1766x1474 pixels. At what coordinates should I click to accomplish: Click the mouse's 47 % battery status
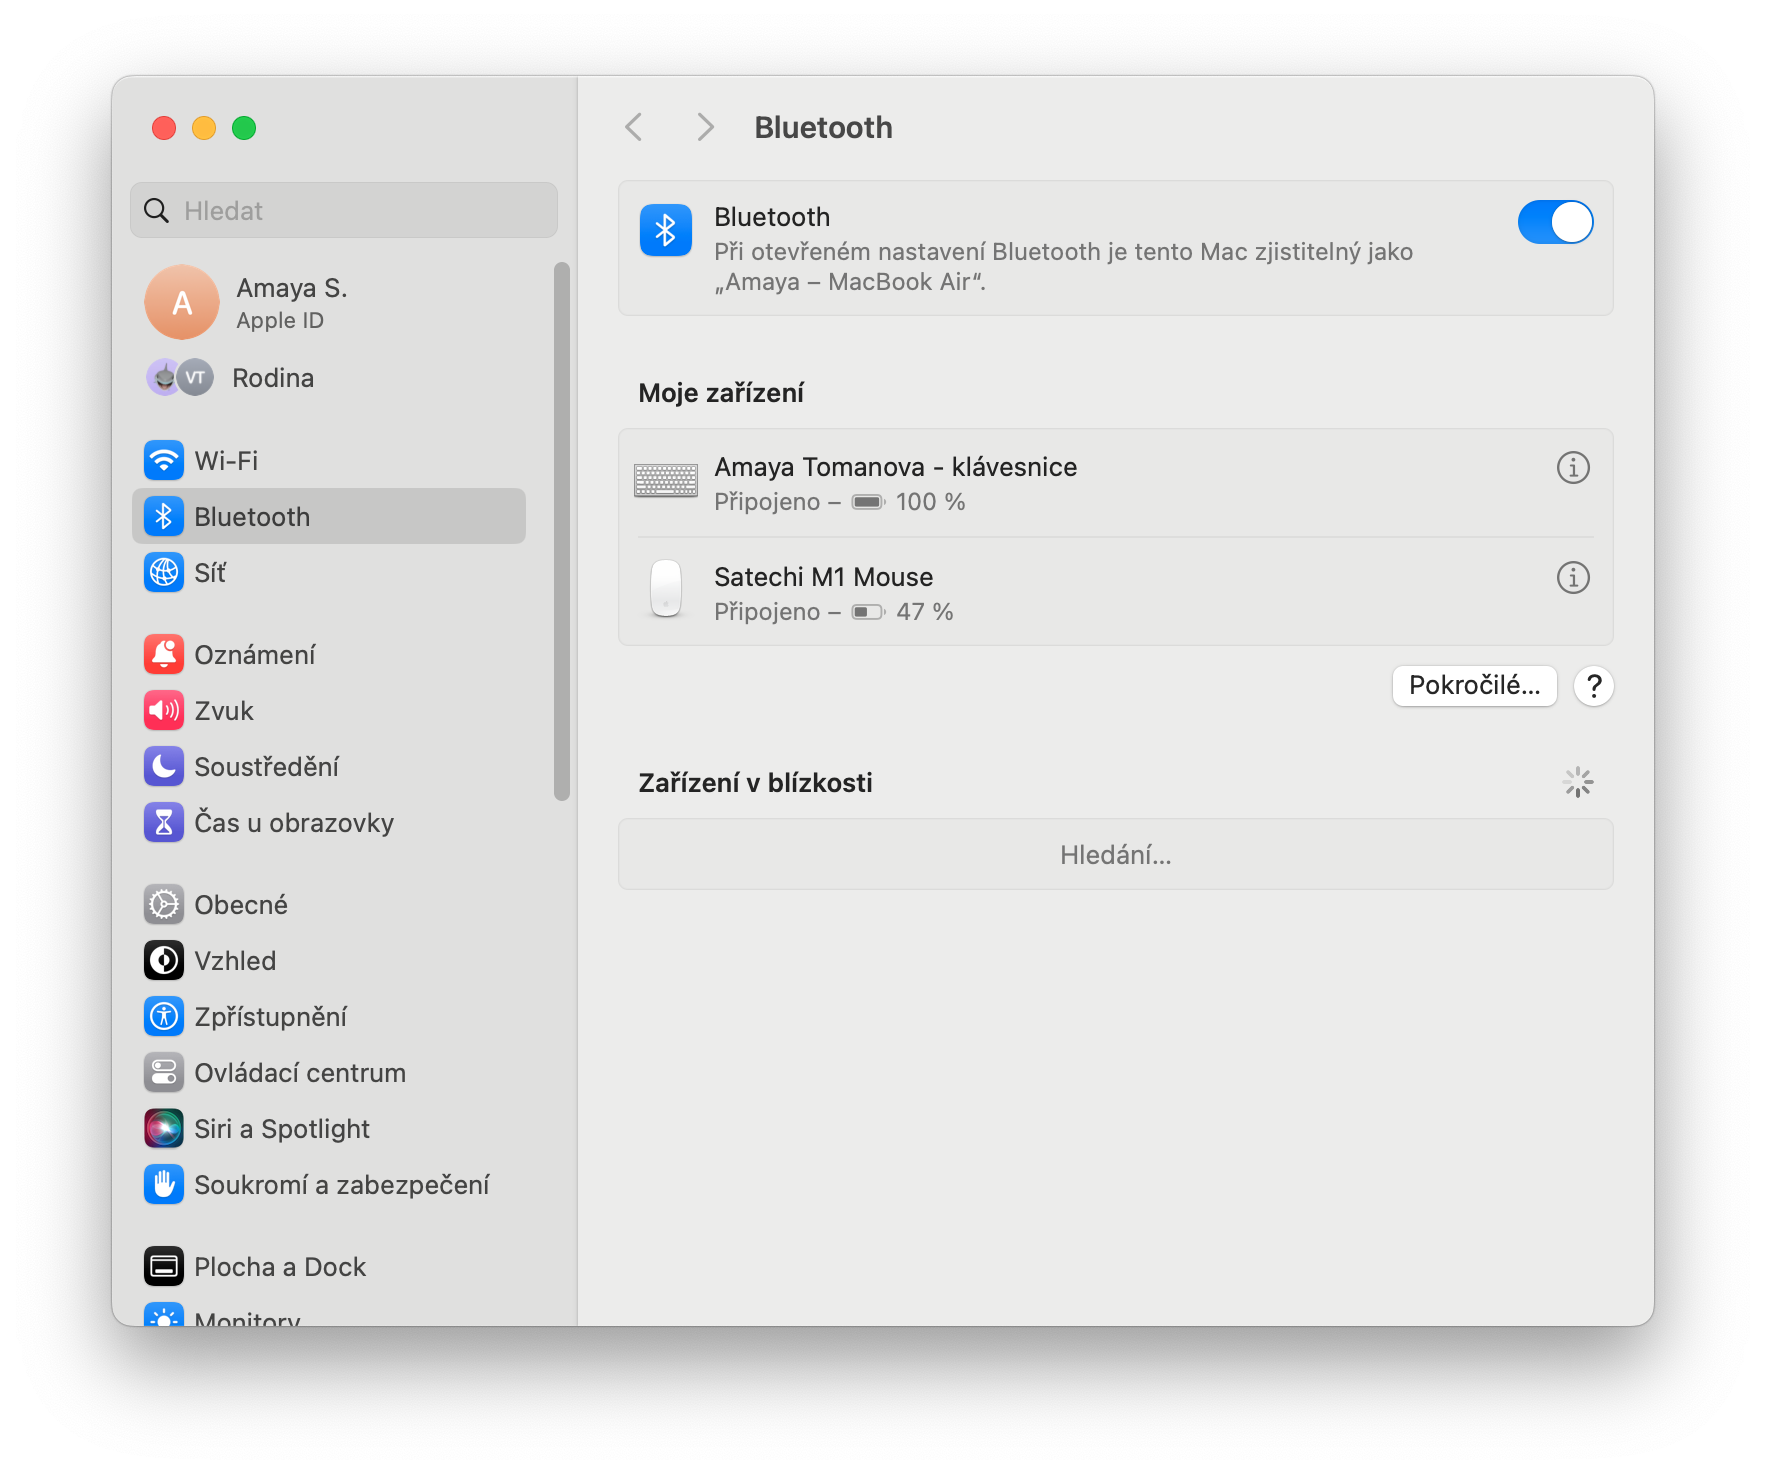pos(903,612)
